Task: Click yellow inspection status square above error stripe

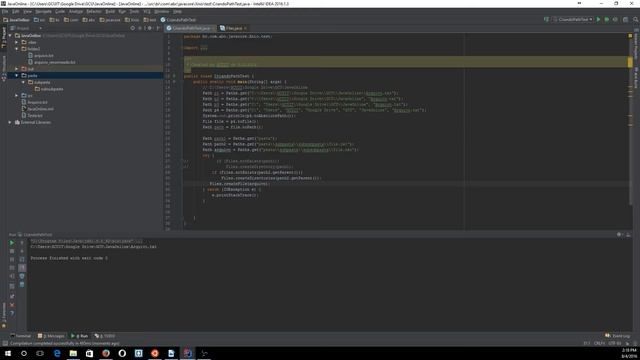Action: [x=630, y=36]
